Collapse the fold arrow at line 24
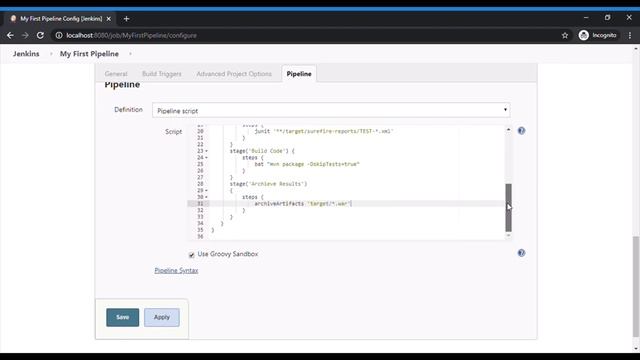640x360 pixels. [206, 158]
